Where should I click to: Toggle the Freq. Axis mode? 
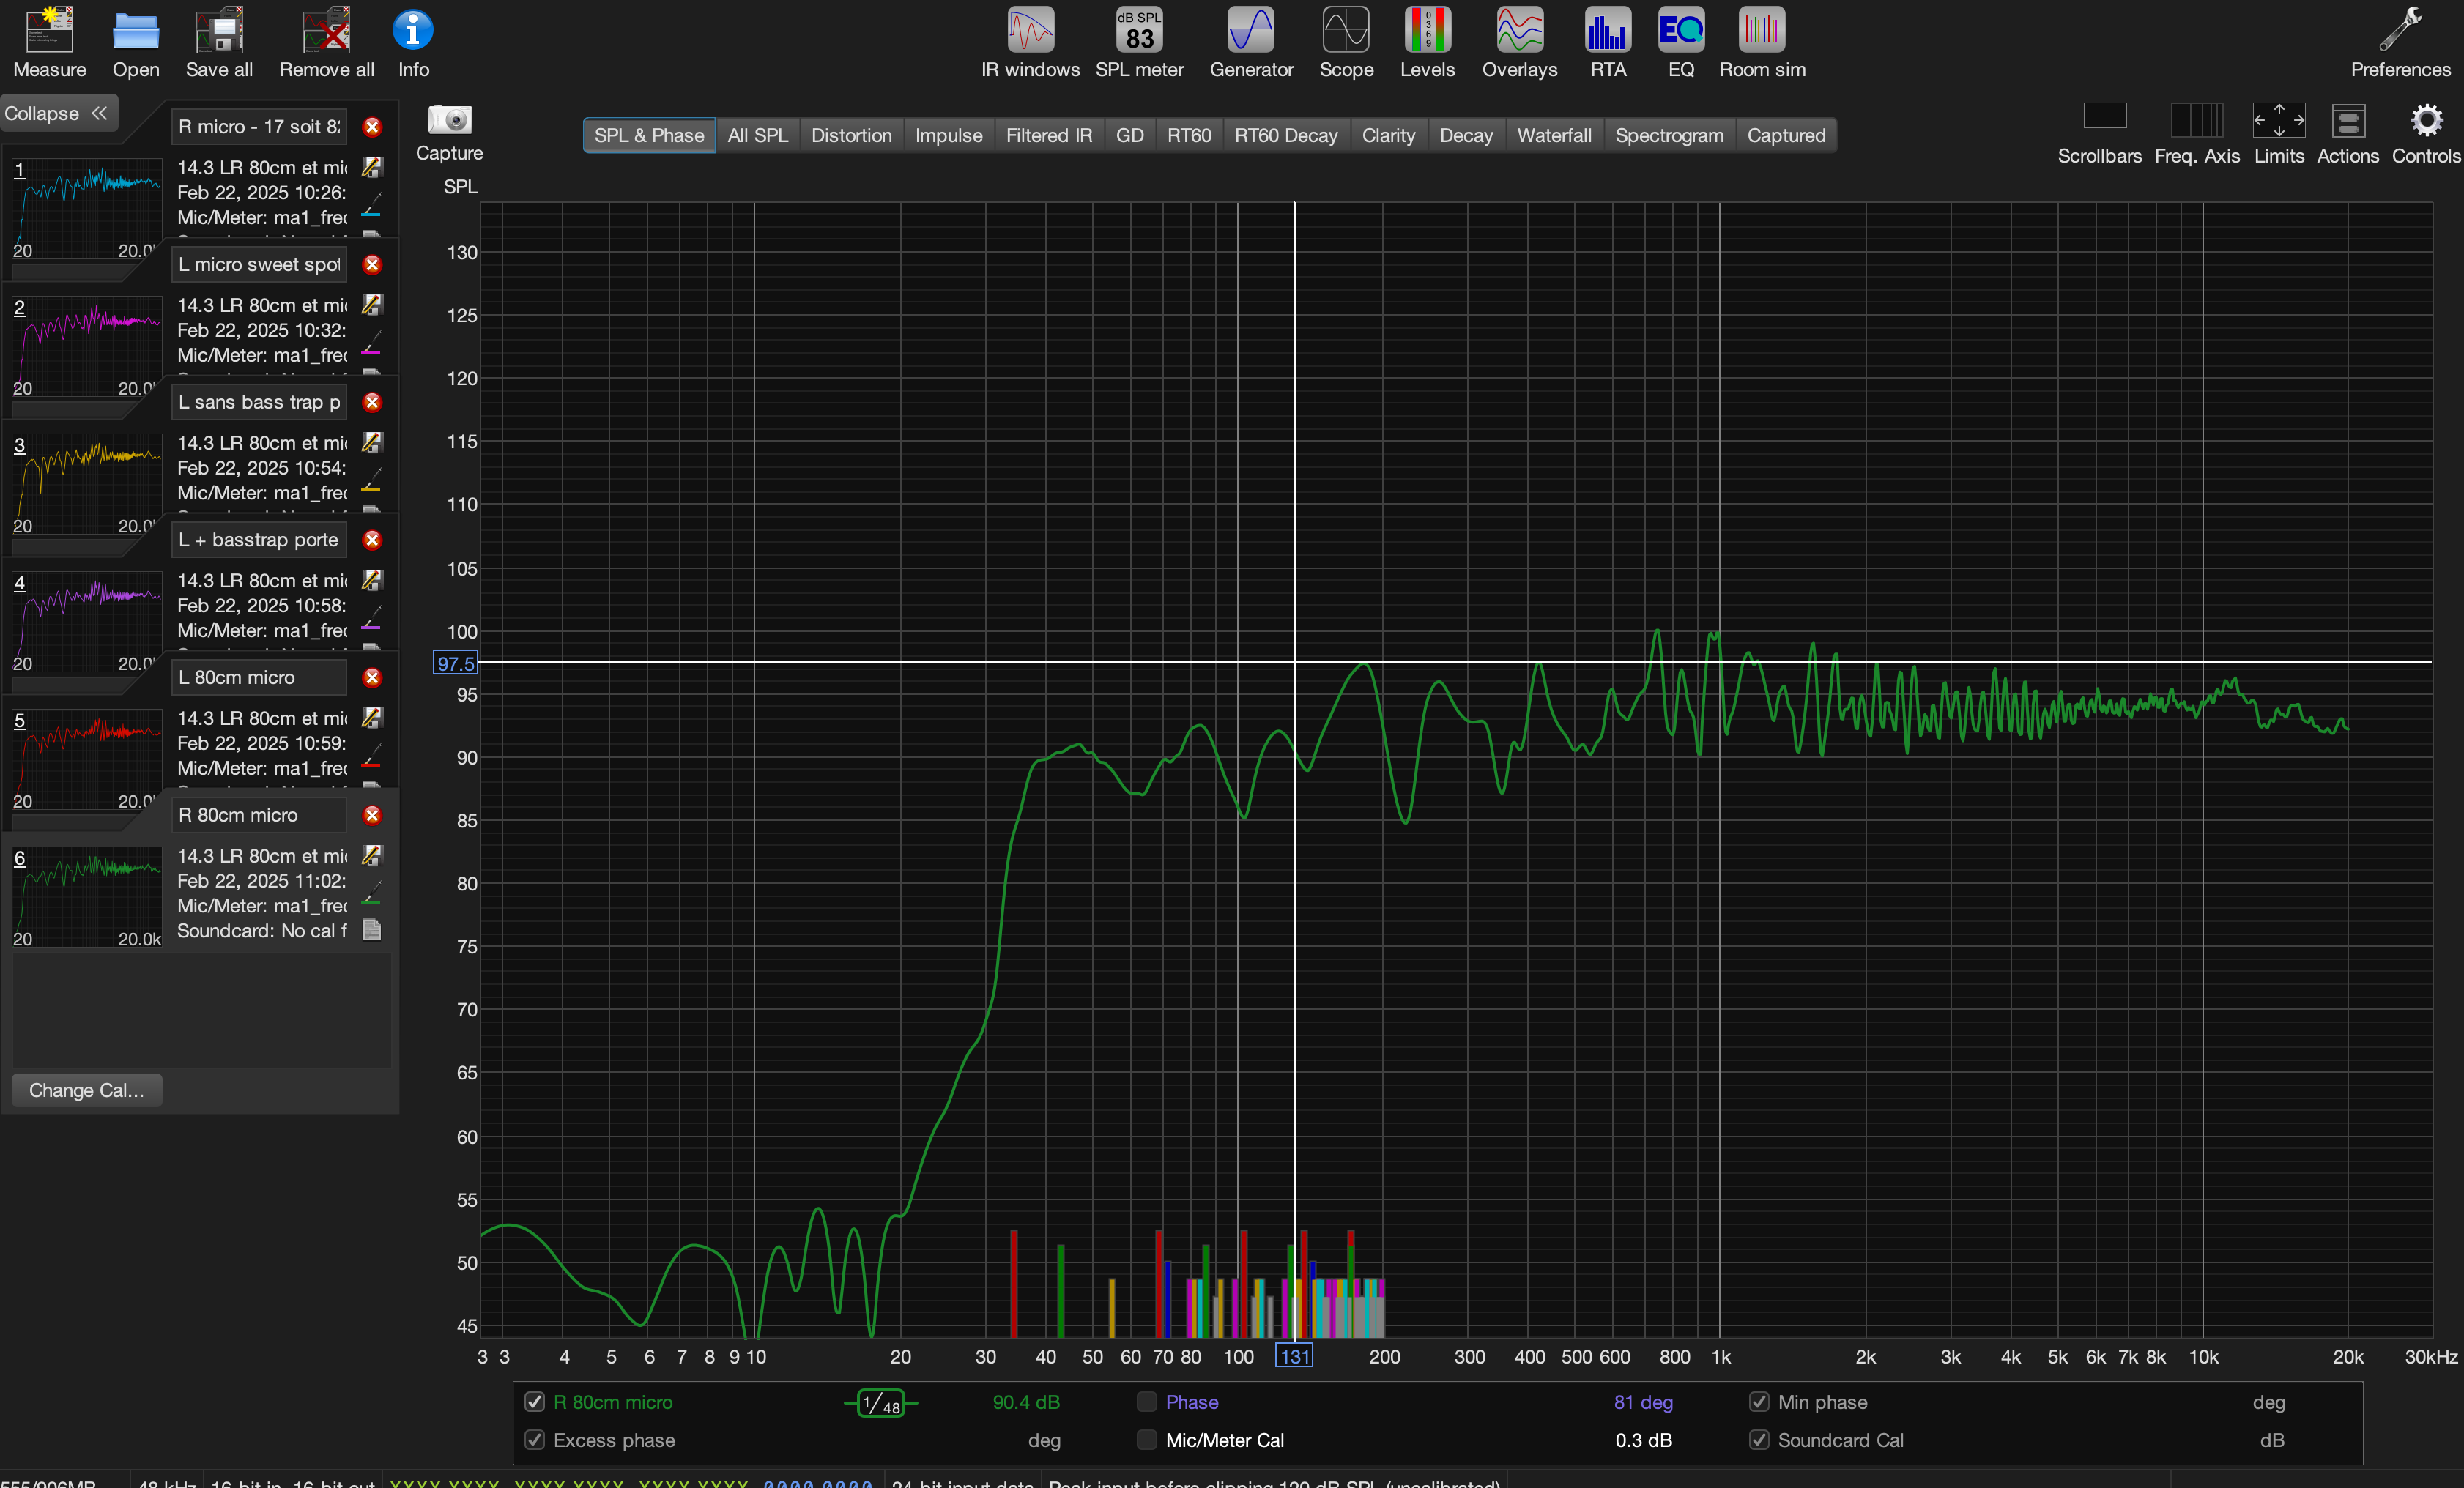[2197, 133]
